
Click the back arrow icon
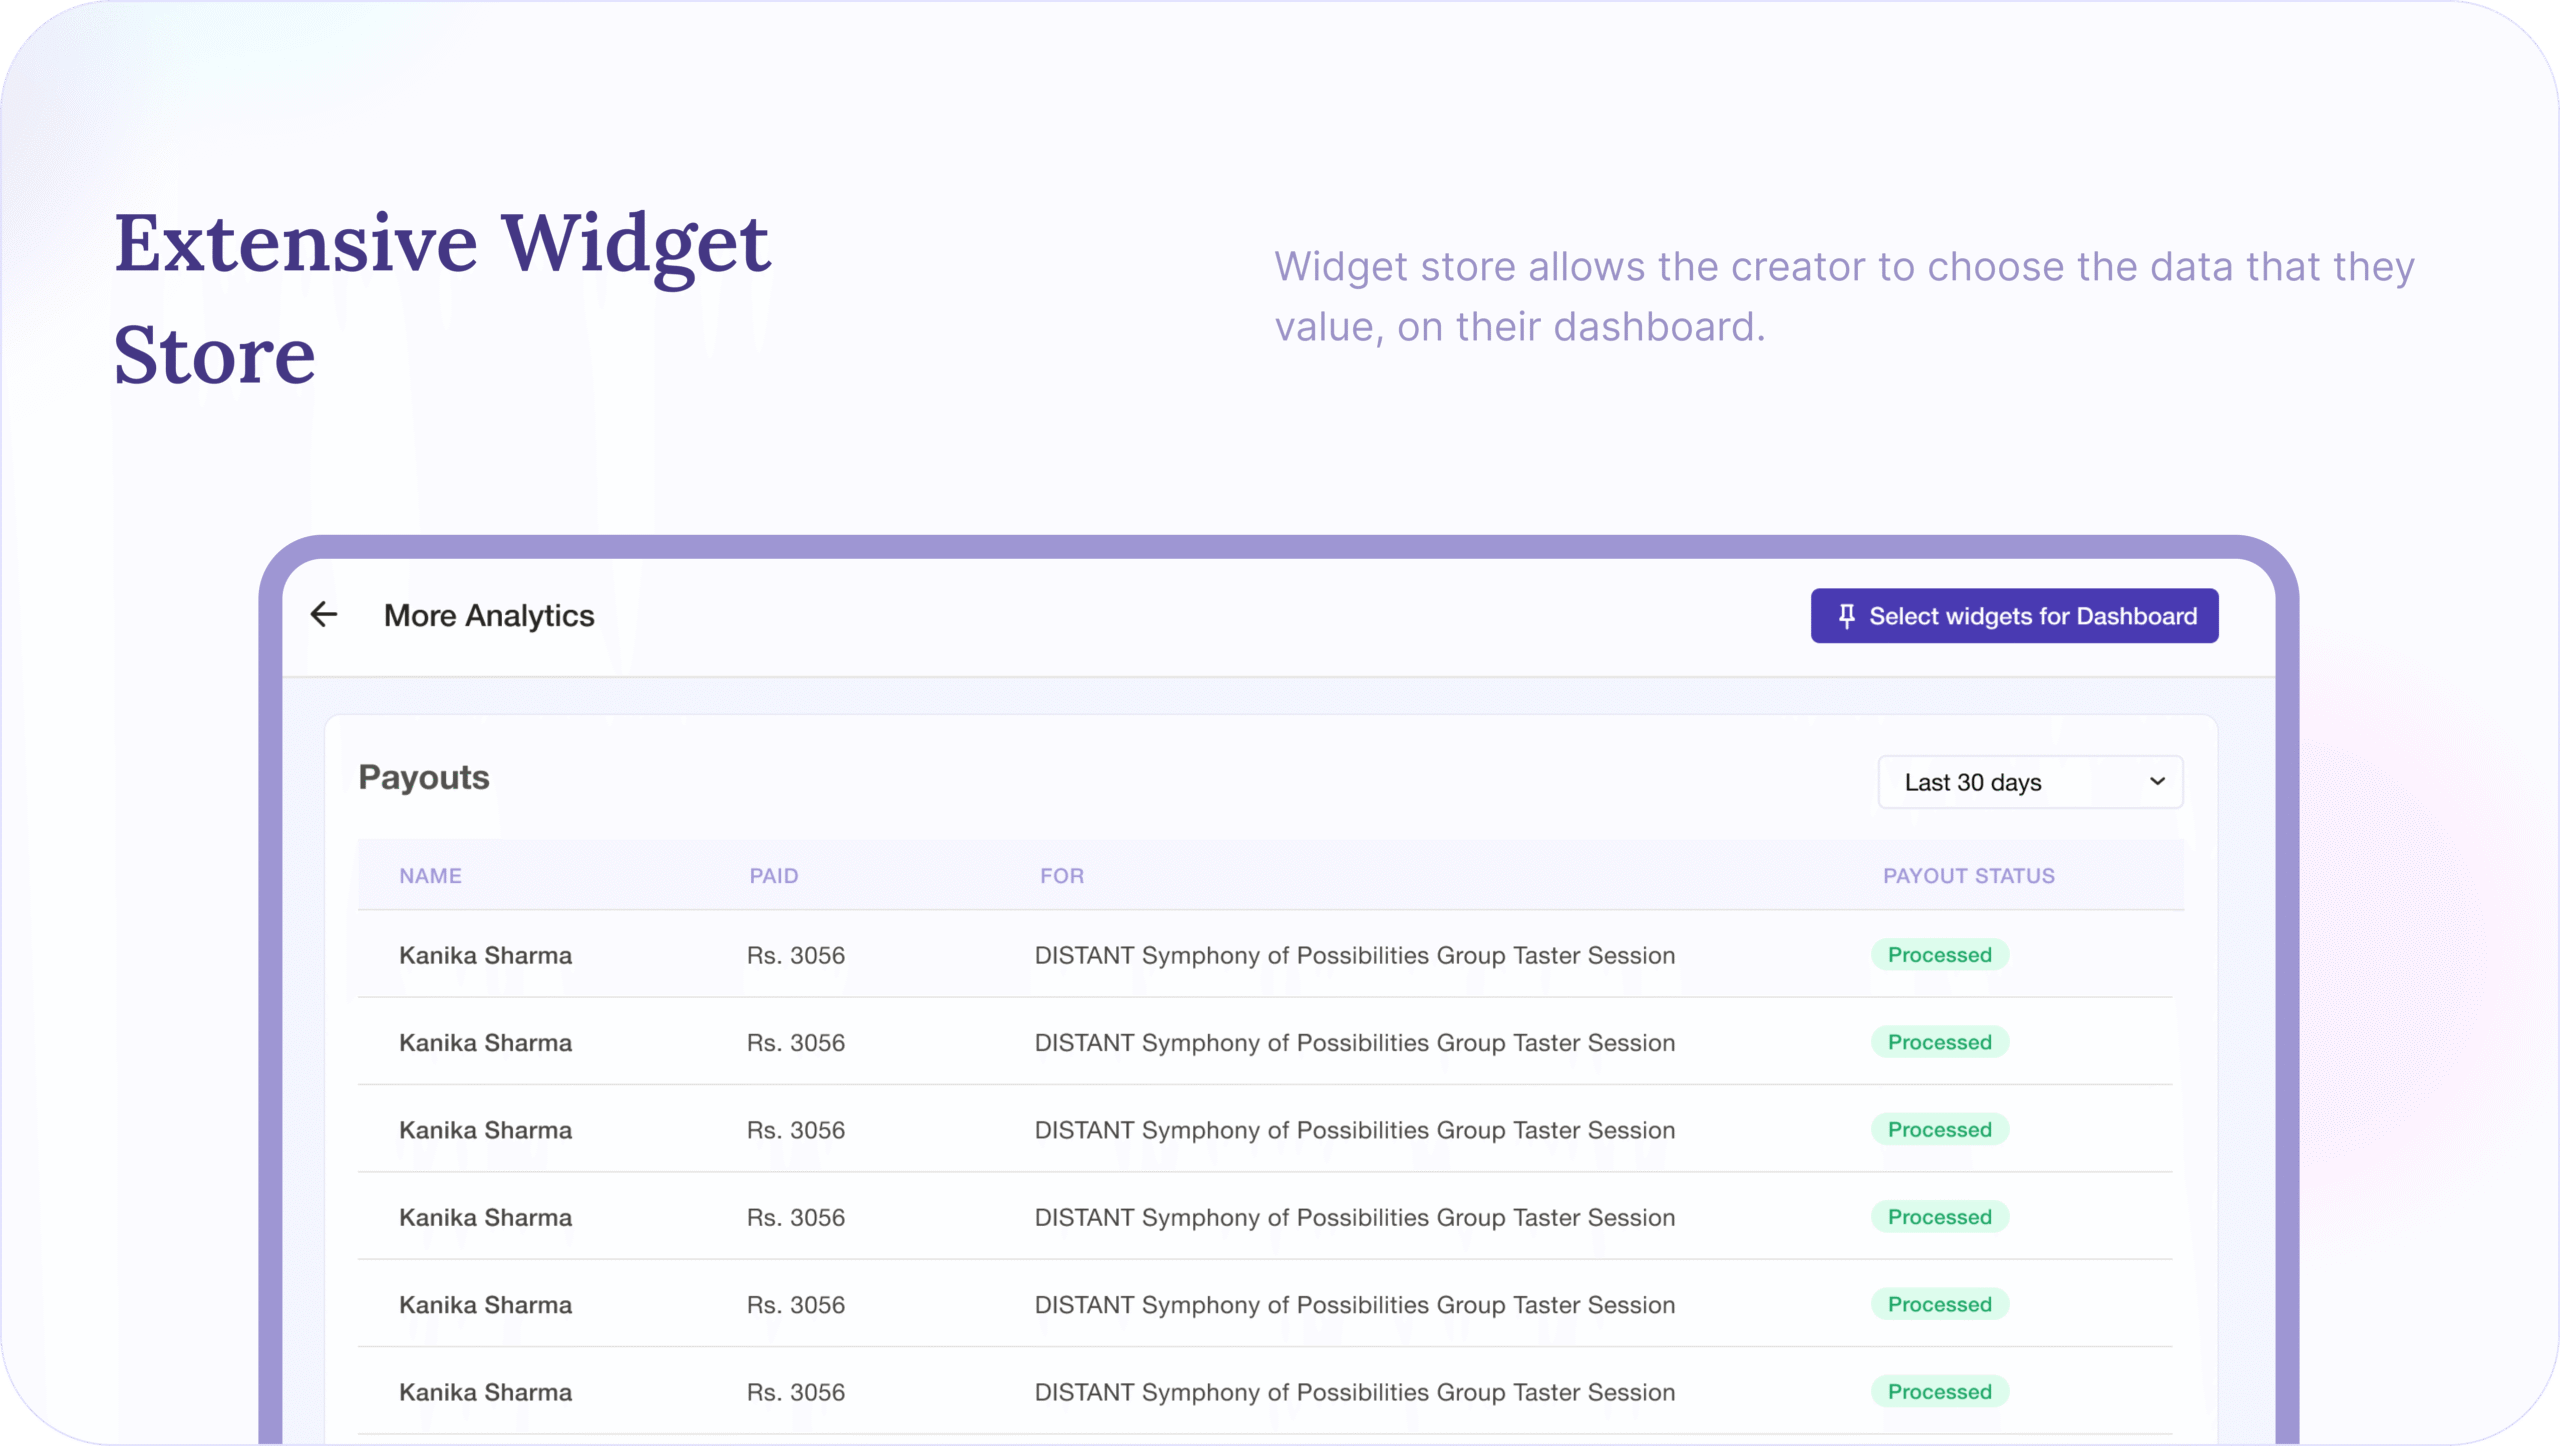pos(324,614)
